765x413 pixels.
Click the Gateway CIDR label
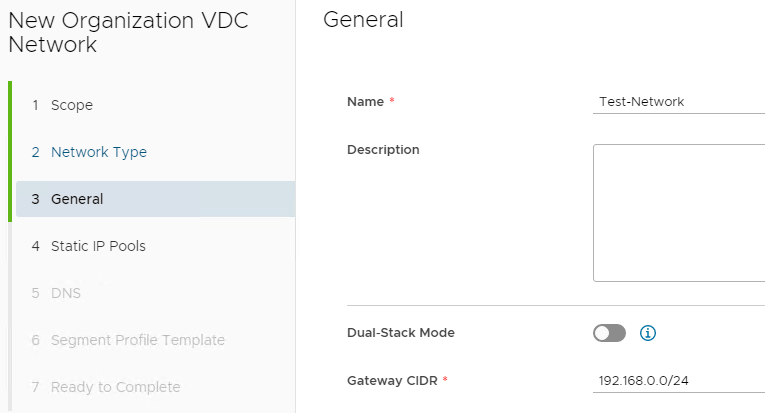[x=392, y=381]
